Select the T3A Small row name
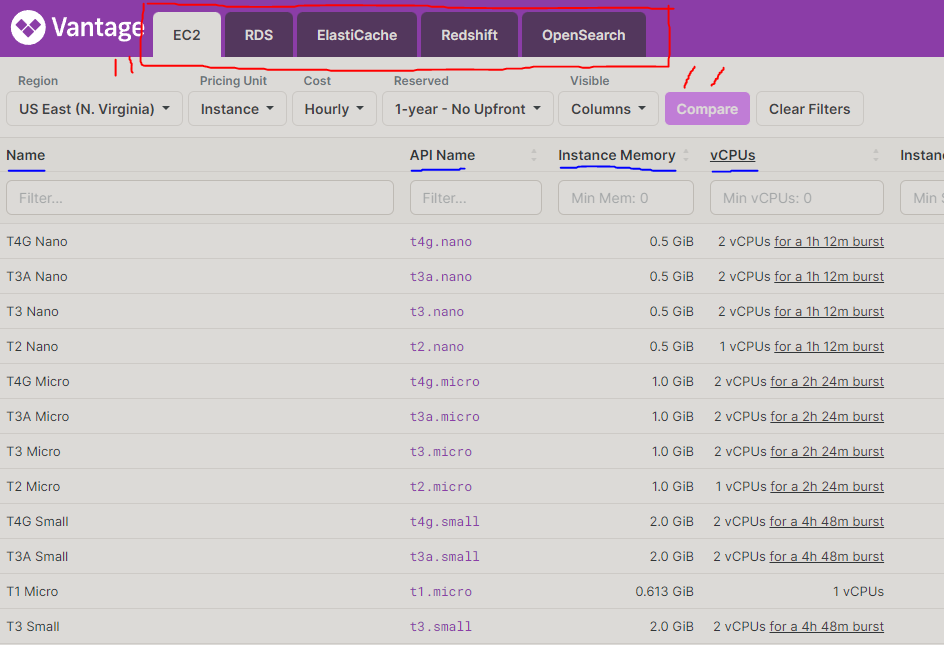The image size is (944, 645). 37,556
